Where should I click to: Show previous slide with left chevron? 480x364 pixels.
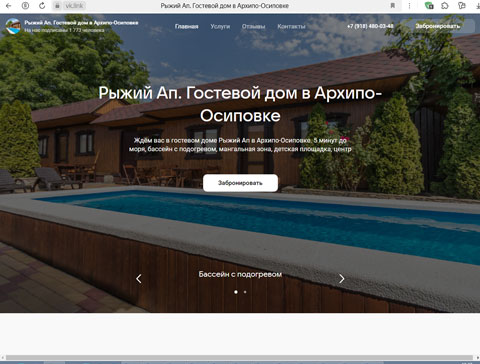139,279
